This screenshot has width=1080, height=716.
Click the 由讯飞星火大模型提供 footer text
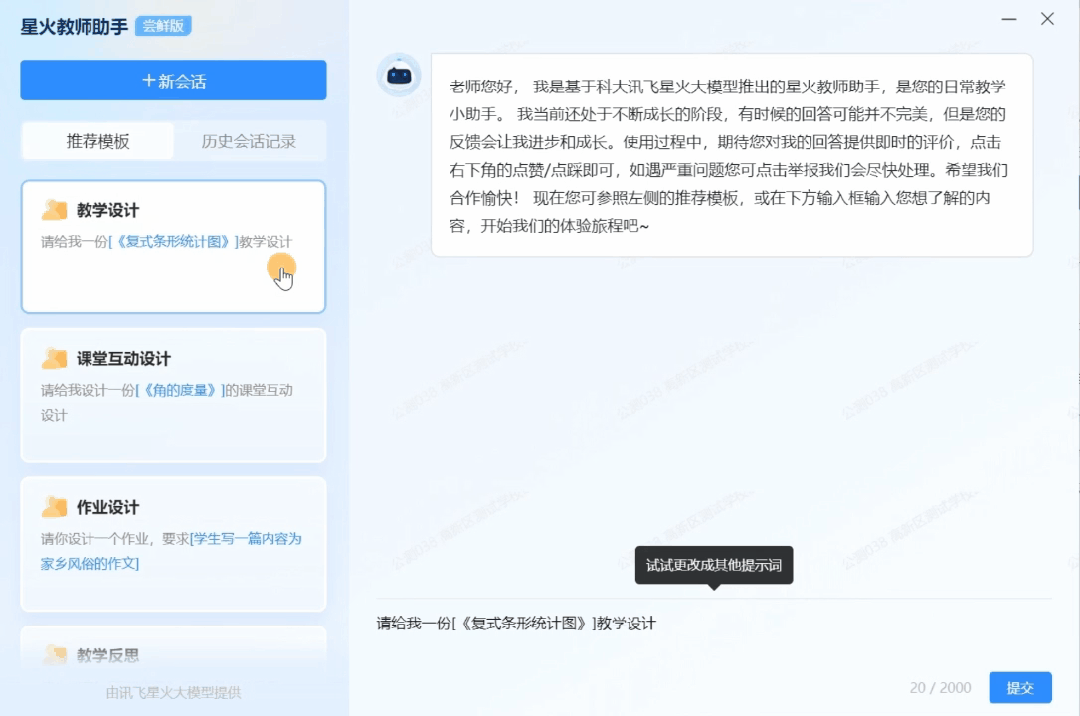pyautogui.click(x=172, y=693)
